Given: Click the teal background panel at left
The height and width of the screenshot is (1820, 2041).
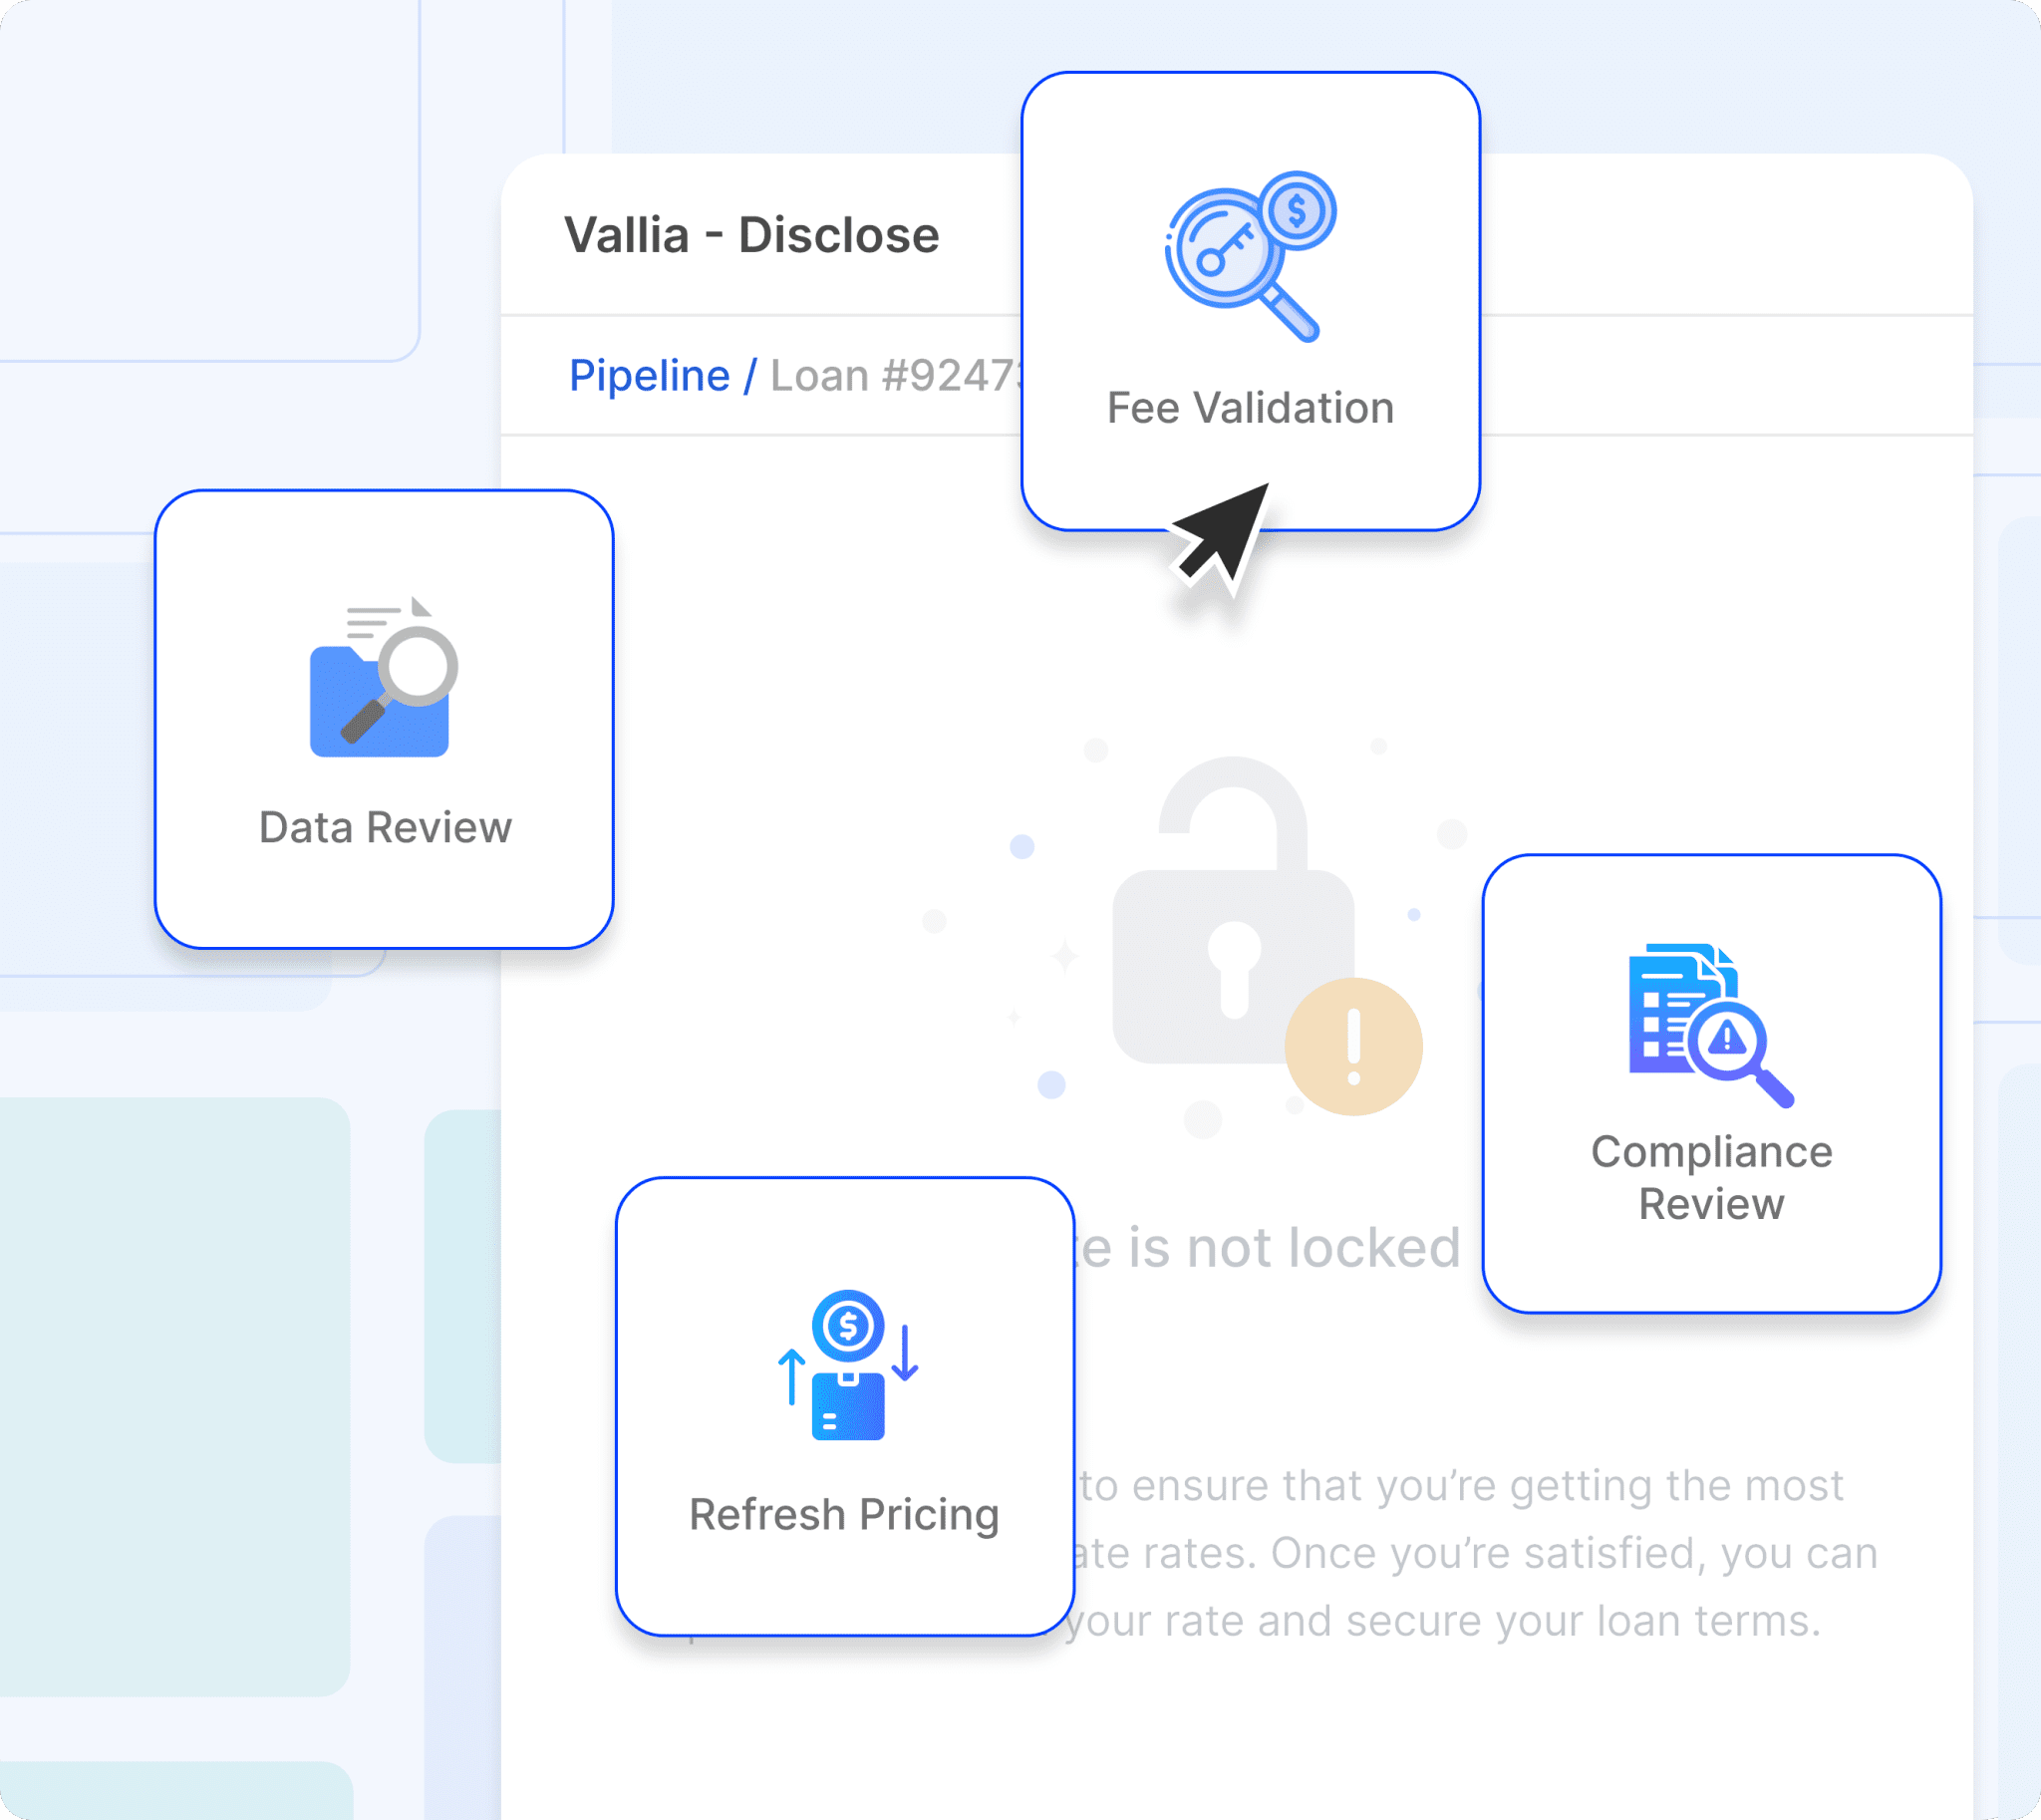Looking at the screenshot, I should 175,1395.
